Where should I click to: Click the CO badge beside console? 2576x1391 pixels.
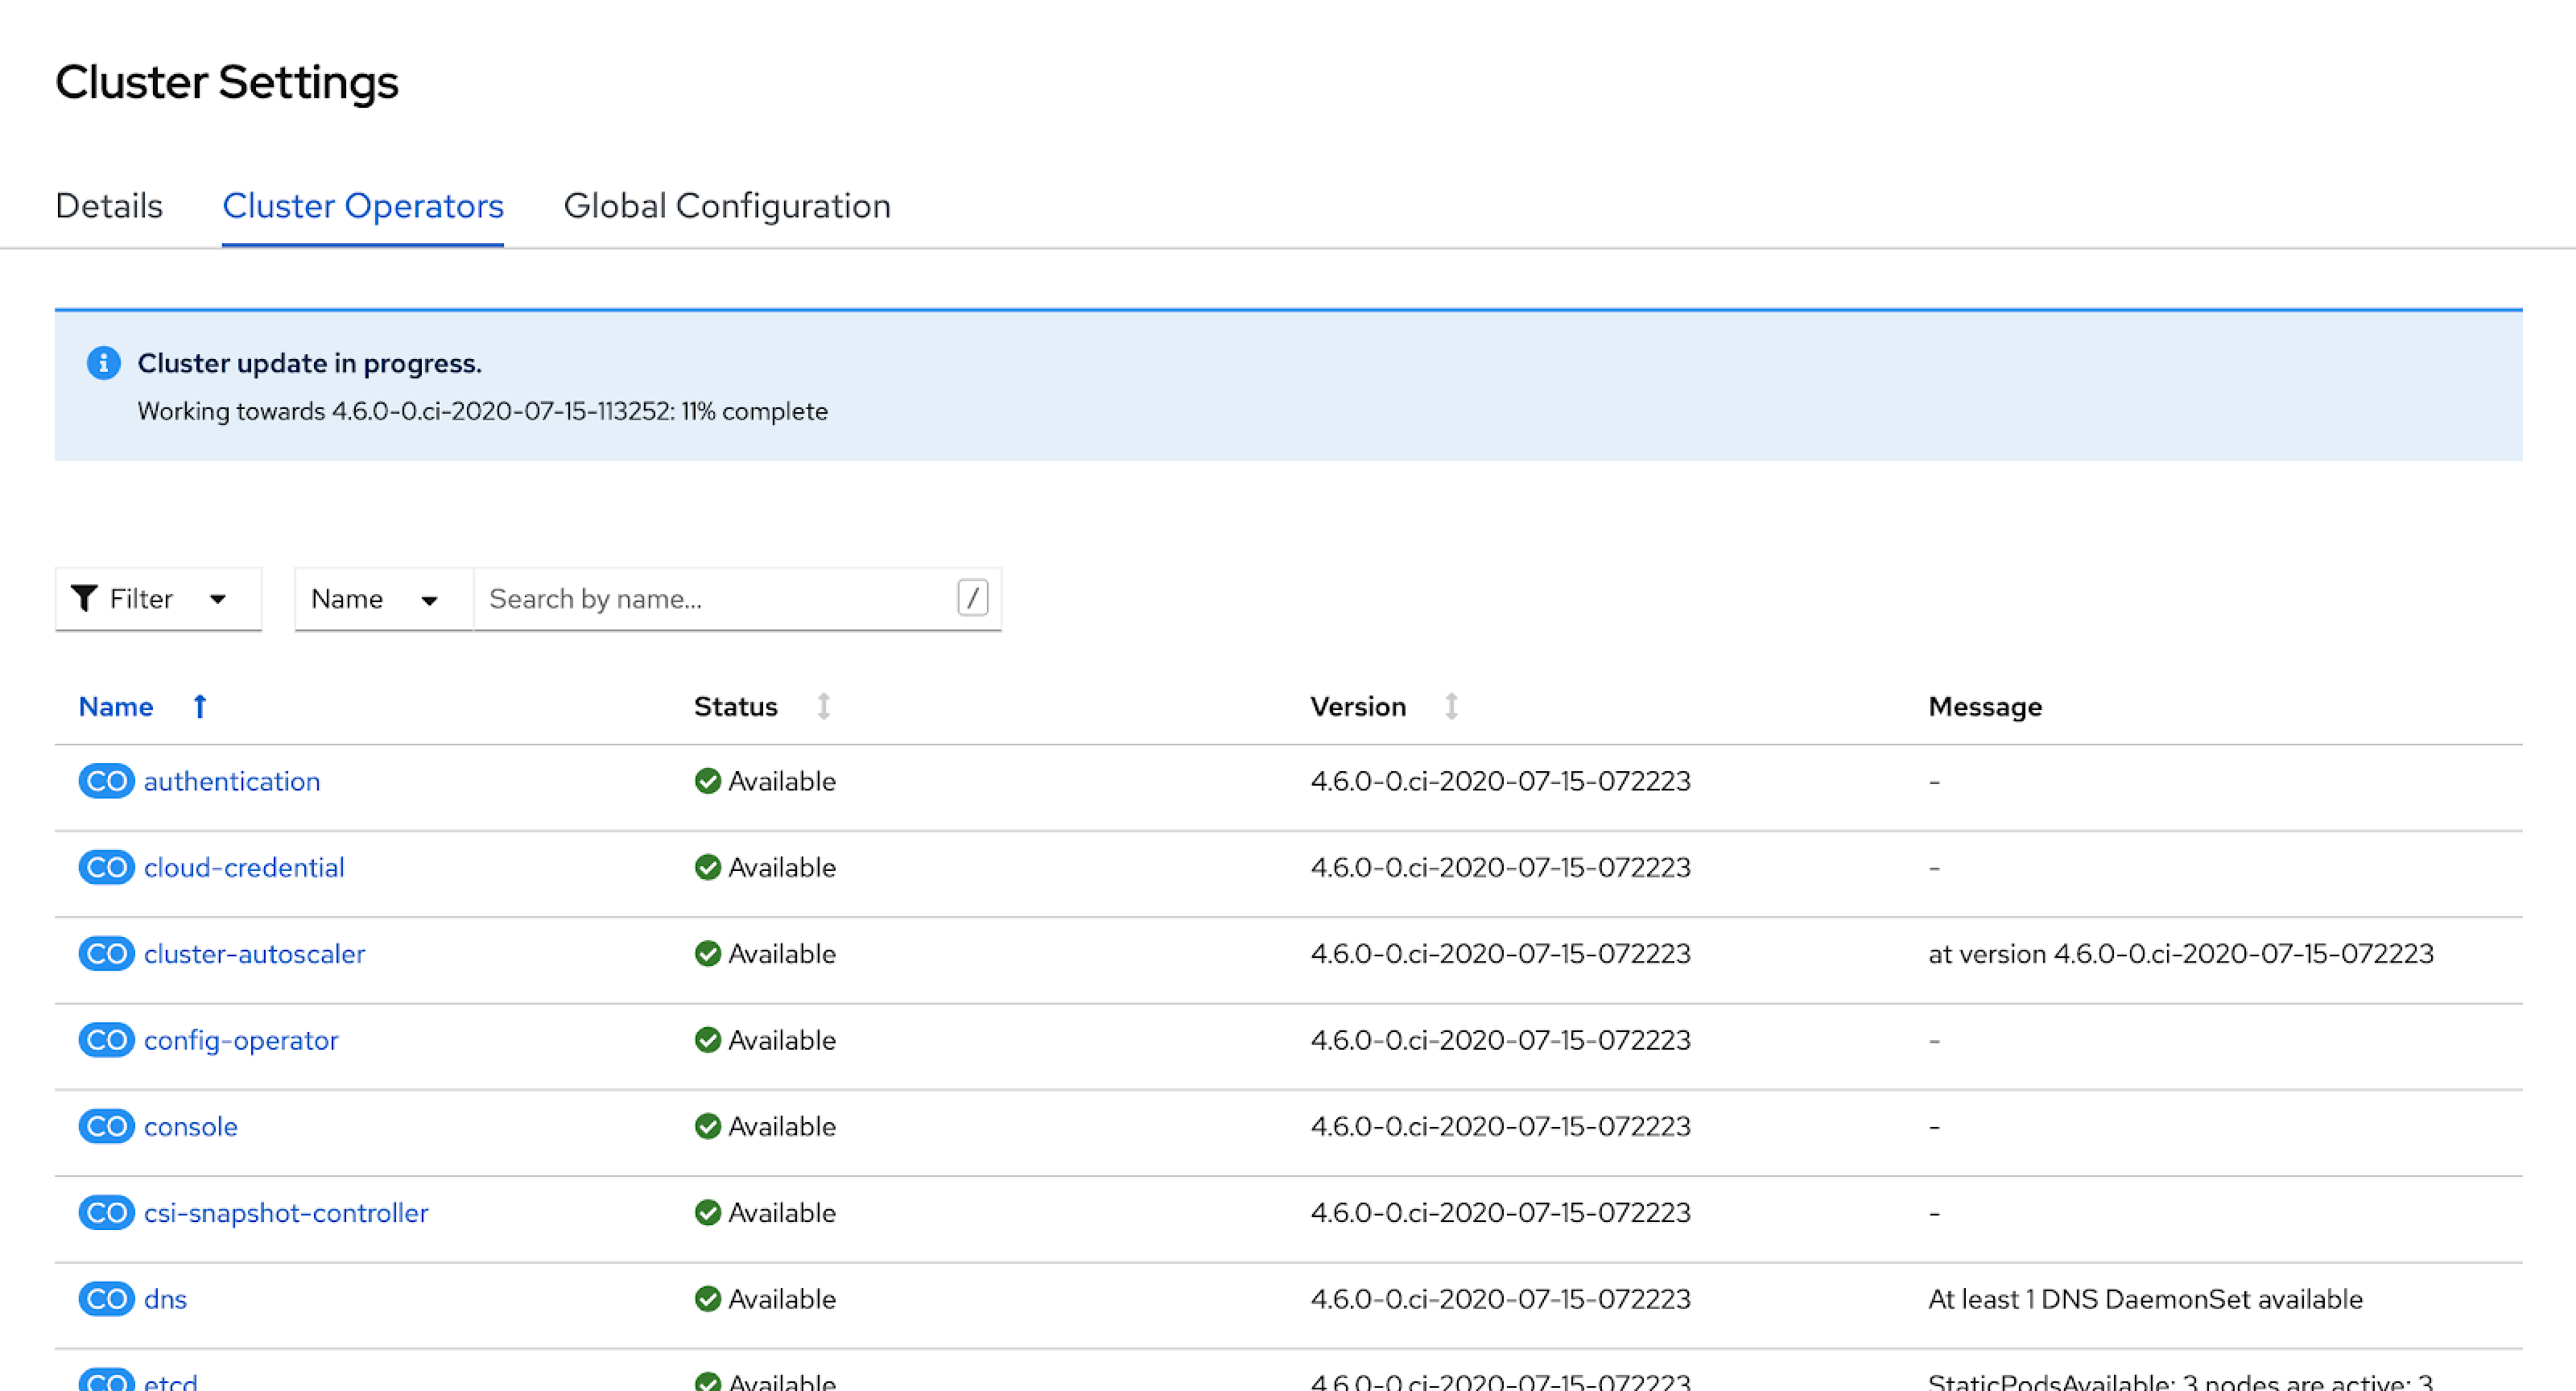pos(107,1126)
